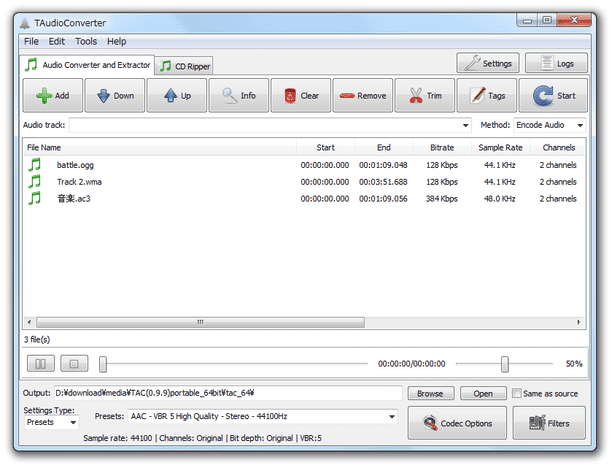Click the Output path input field

click(x=228, y=393)
